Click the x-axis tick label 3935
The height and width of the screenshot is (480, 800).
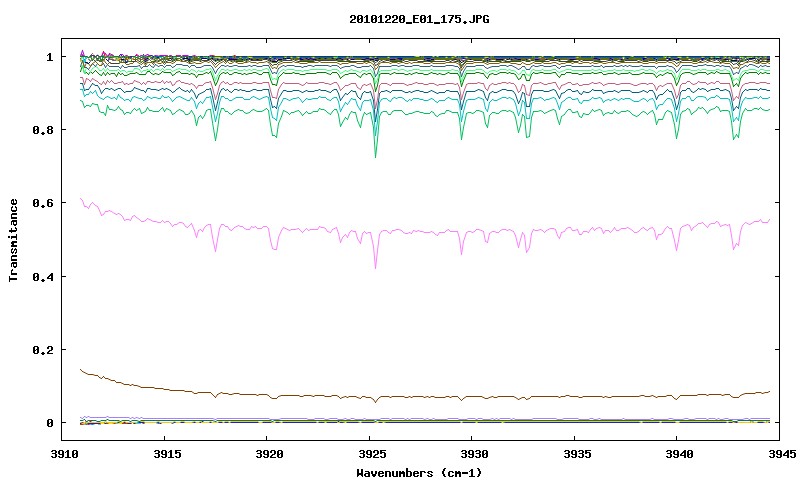[x=577, y=454]
